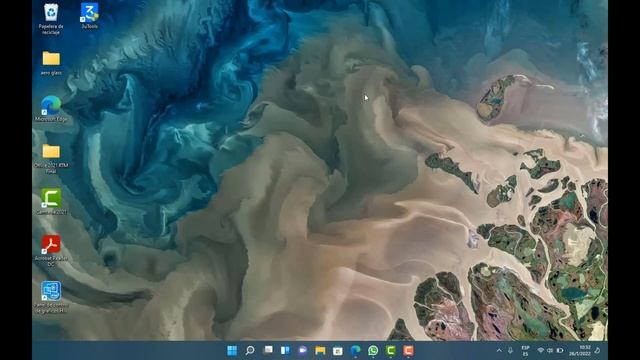Image resolution: width=640 pixels, height=360 pixels.
Task: Open the clock and date flyout
Action: 580,351
